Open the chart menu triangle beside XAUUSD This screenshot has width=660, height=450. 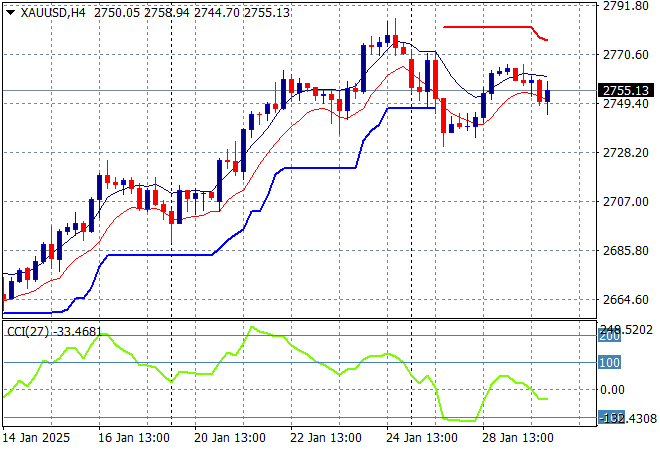(x=11, y=13)
